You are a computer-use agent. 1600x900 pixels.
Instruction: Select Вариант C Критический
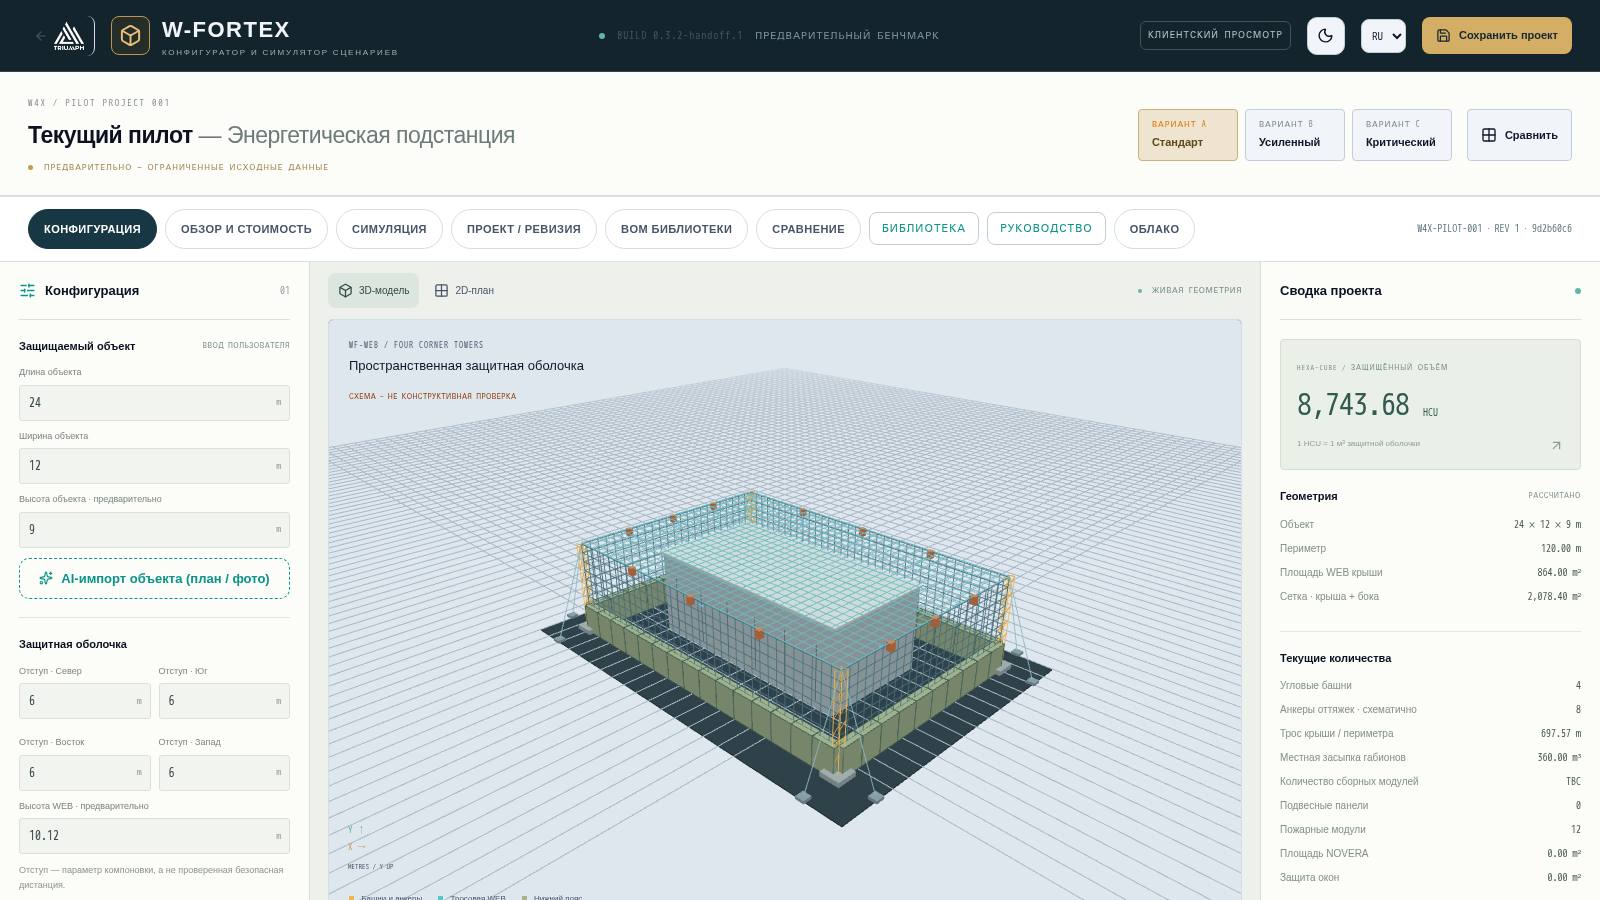[x=1402, y=135]
